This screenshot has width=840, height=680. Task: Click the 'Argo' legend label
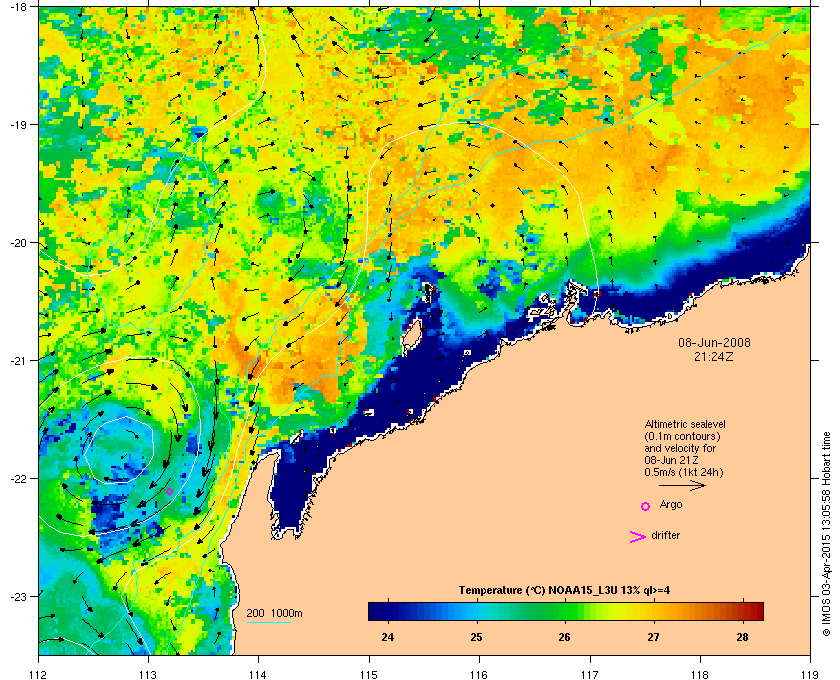click(x=671, y=505)
